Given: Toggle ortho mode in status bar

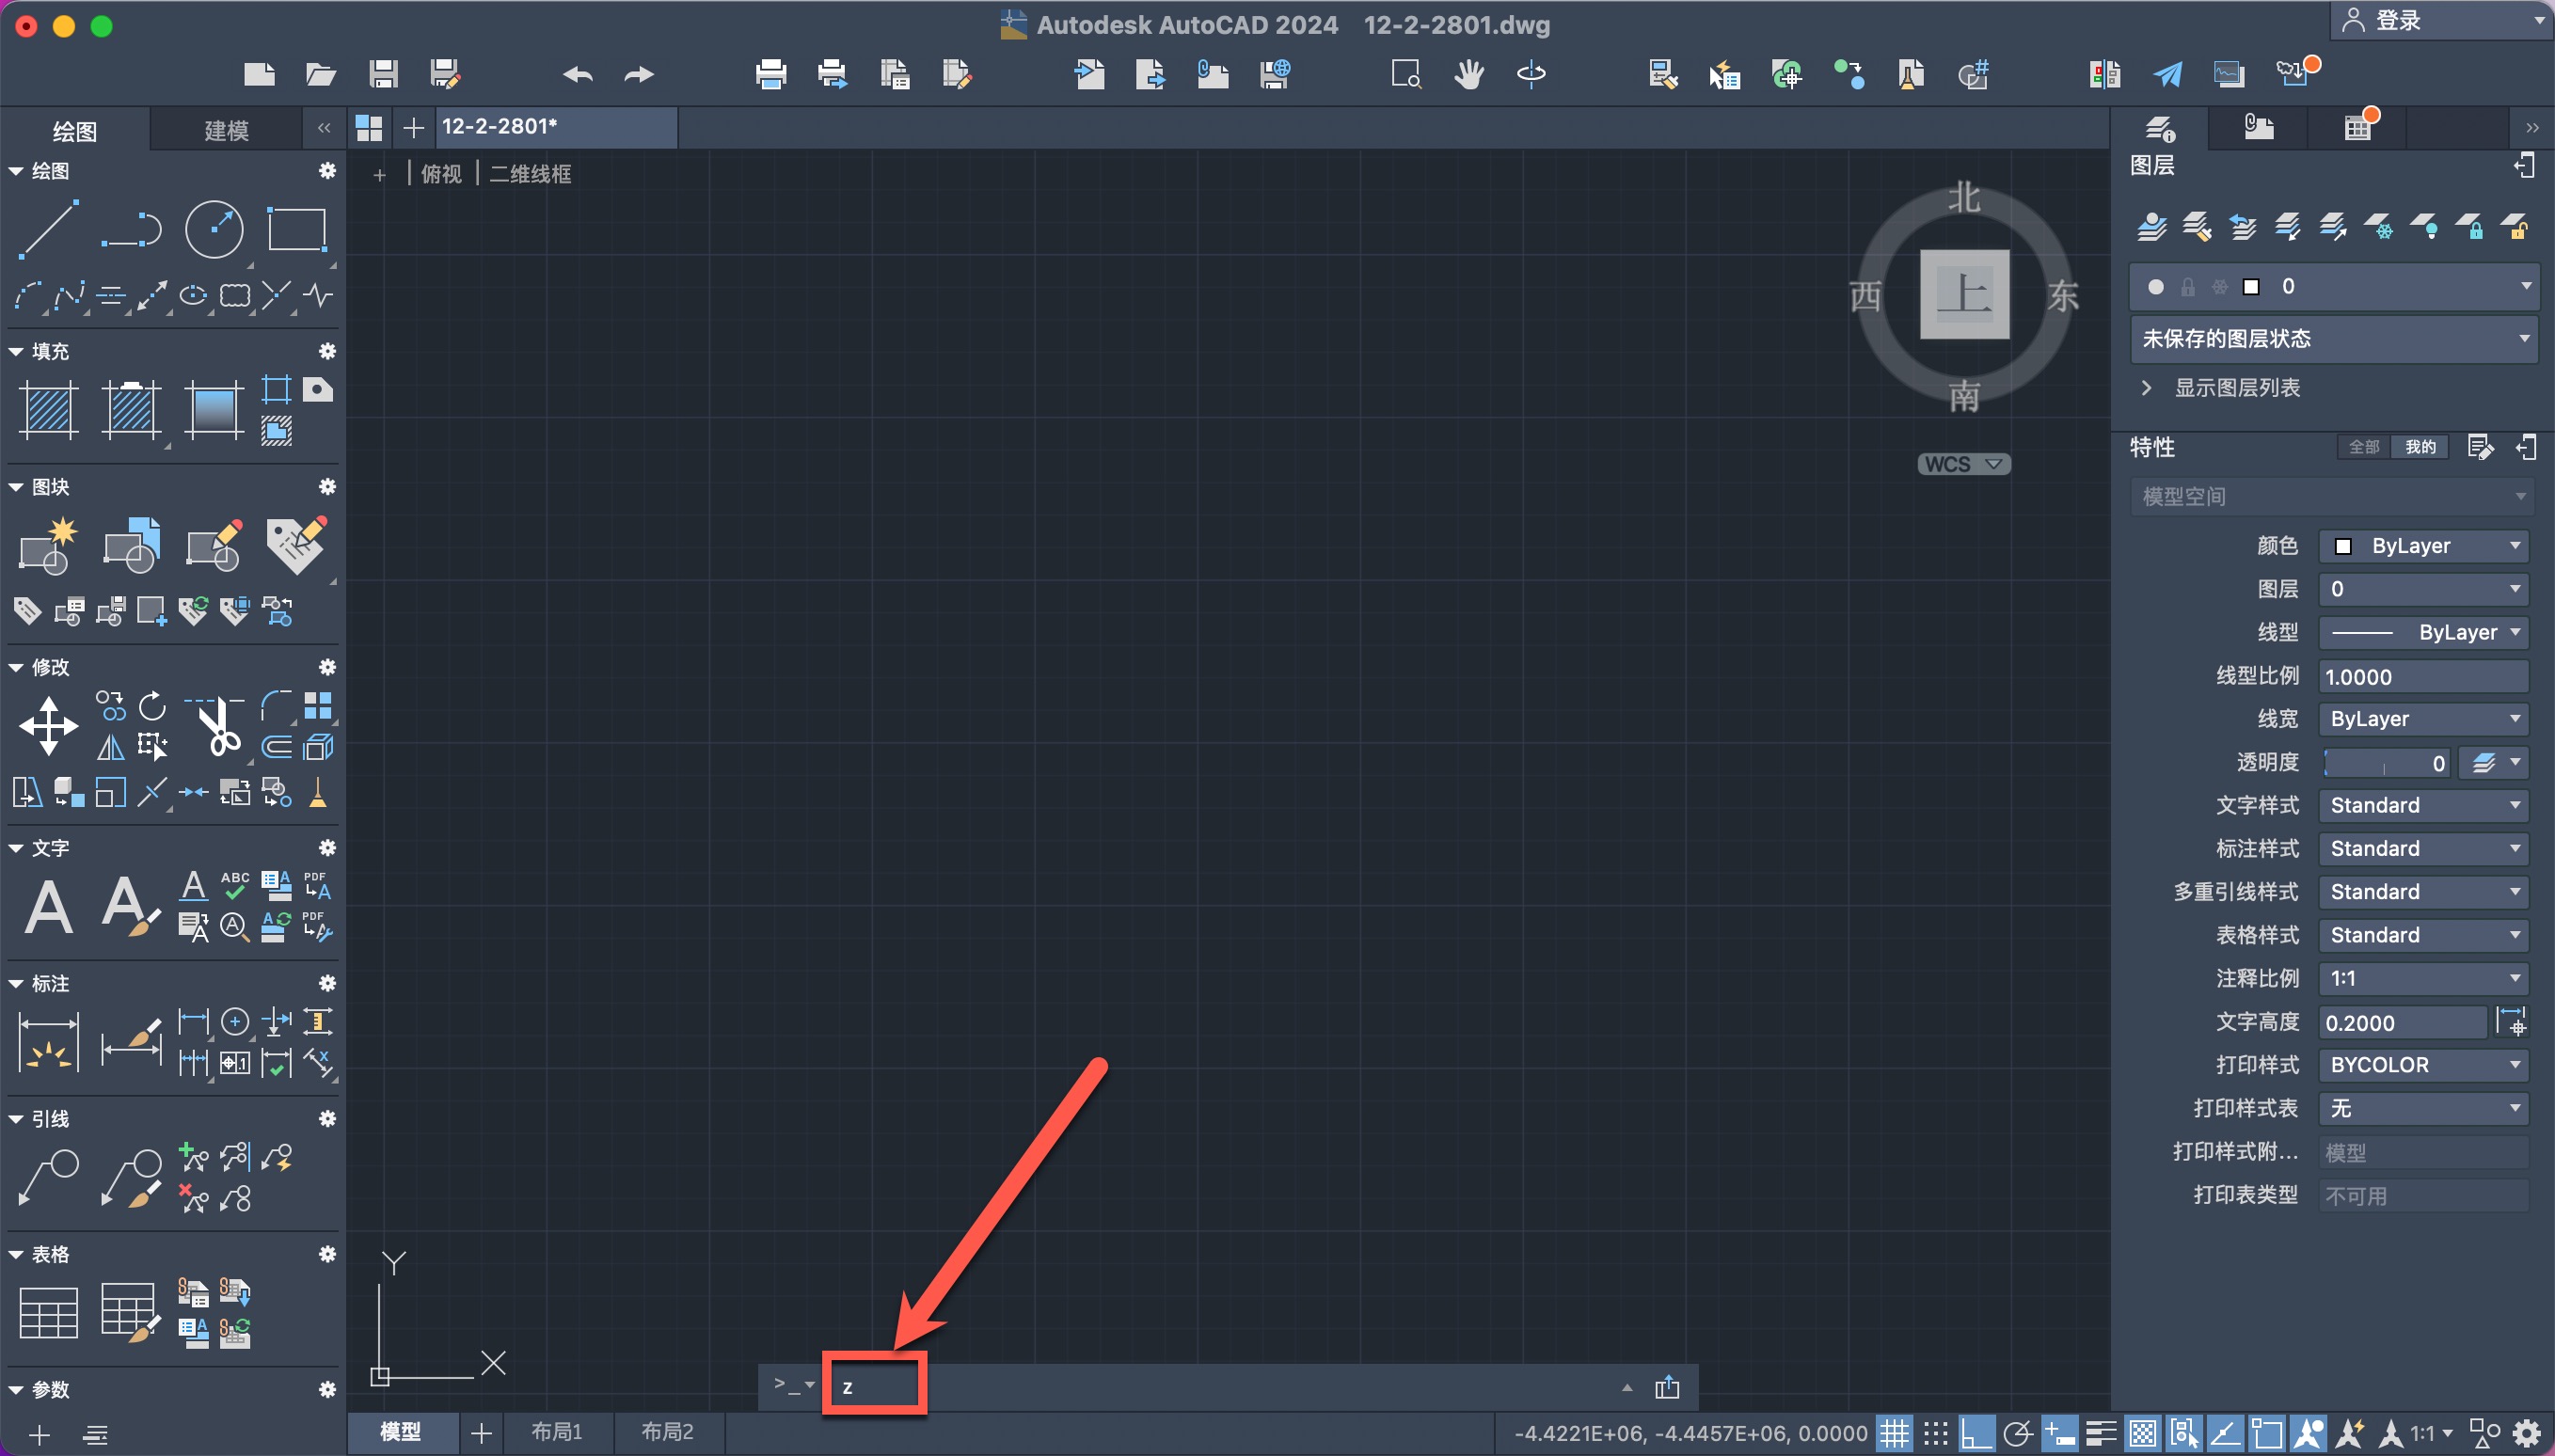Looking at the screenshot, I should [x=1977, y=1433].
